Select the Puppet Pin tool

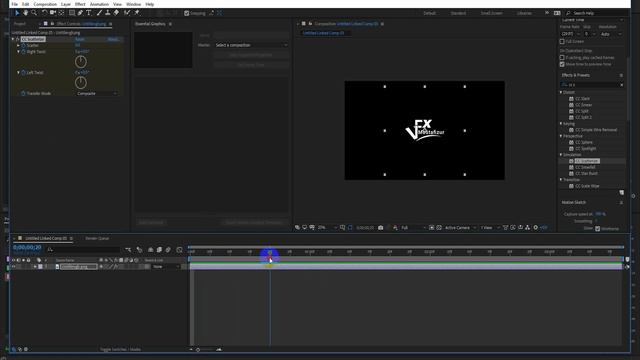137,13
